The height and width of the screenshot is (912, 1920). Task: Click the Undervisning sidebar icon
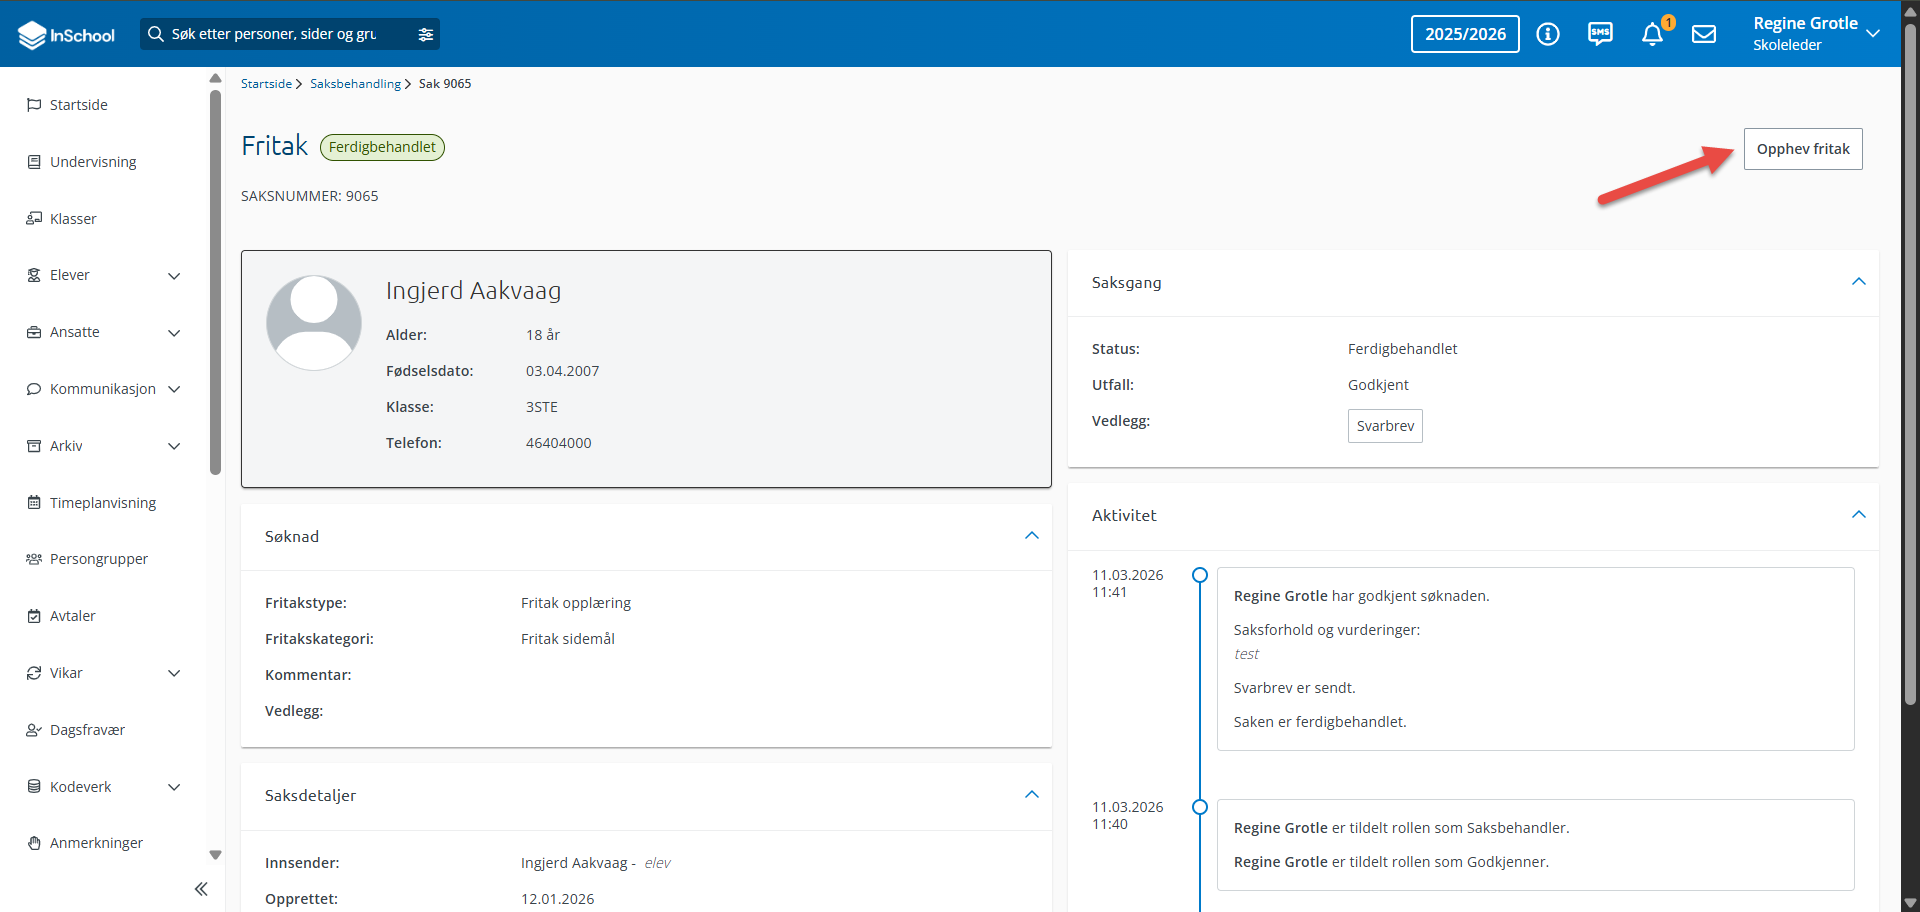(x=34, y=162)
